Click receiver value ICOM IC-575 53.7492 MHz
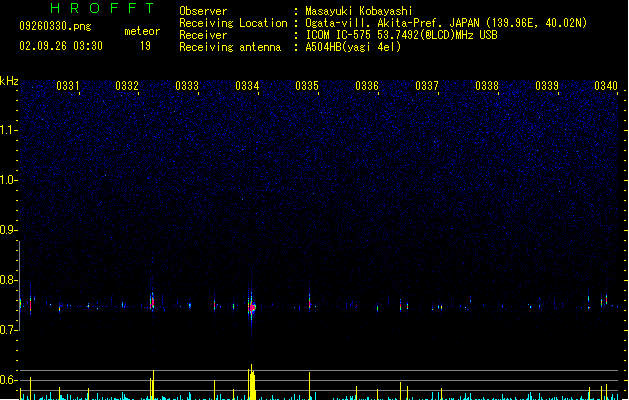Screen dimensions: 629x400 [x=402, y=35]
